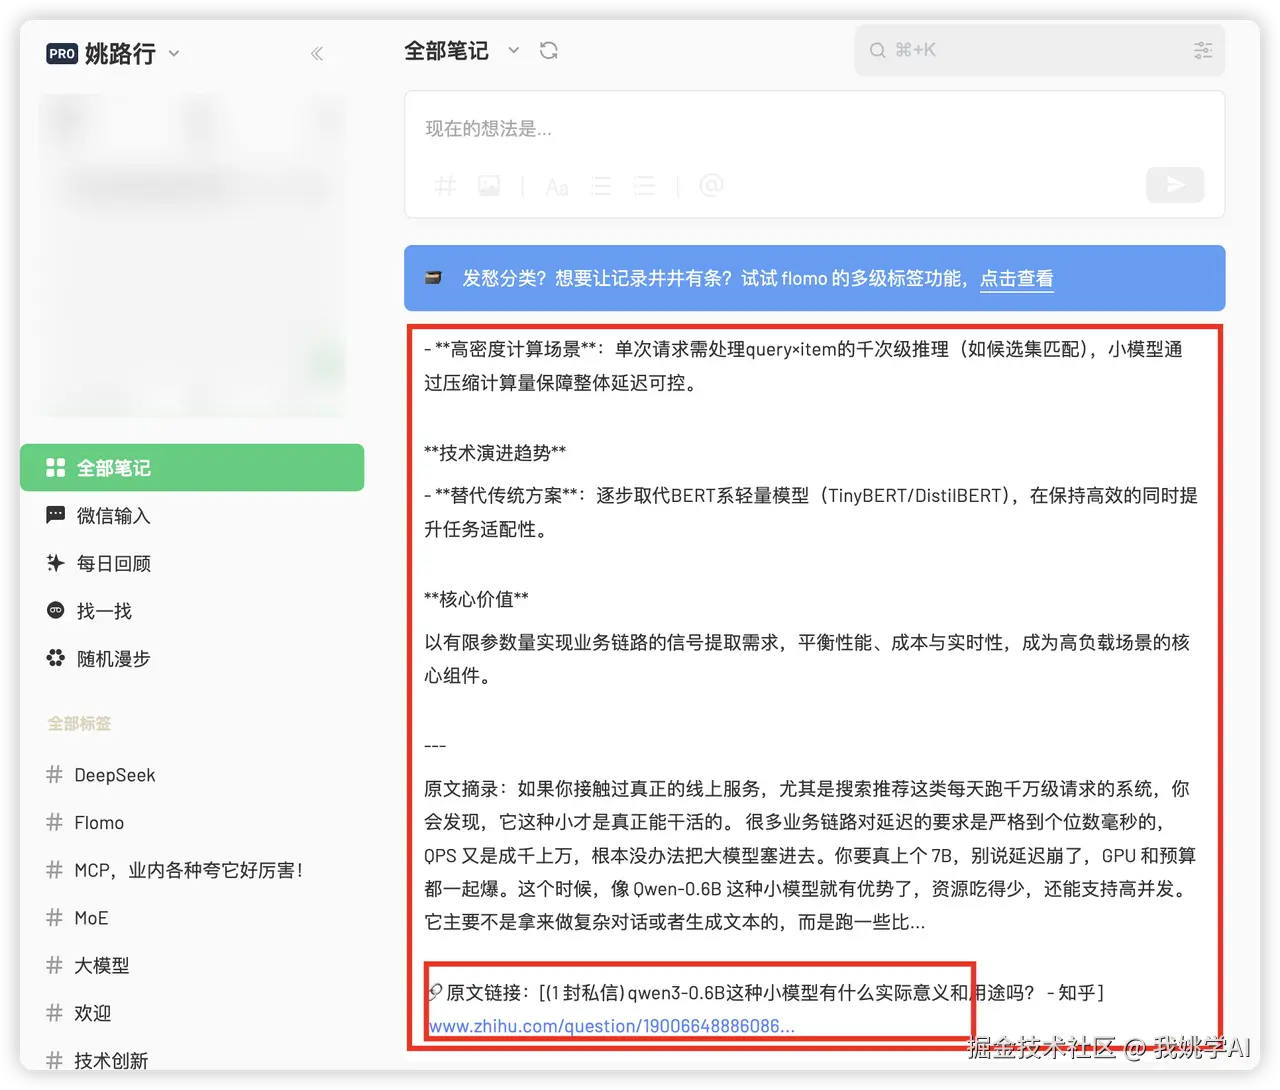The height and width of the screenshot is (1090, 1280).
Task: Click the search magnifier icon
Action: 877,50
